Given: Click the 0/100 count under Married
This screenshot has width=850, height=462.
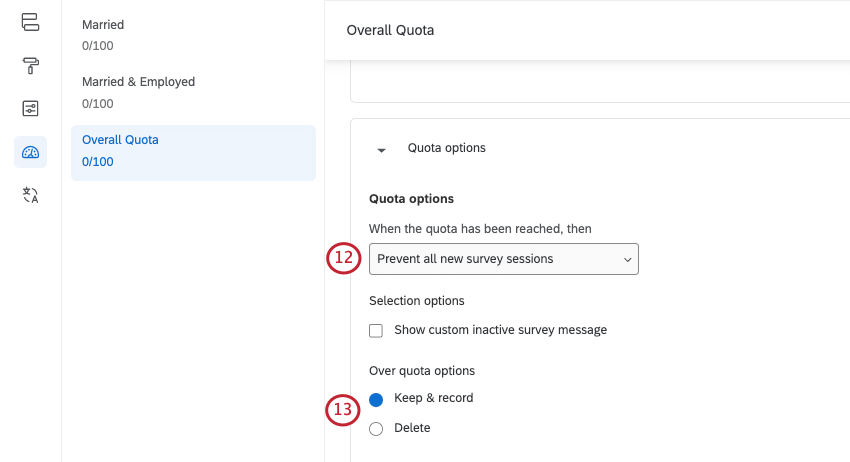Looking at the screenshot, I should (x=97, y=46).
